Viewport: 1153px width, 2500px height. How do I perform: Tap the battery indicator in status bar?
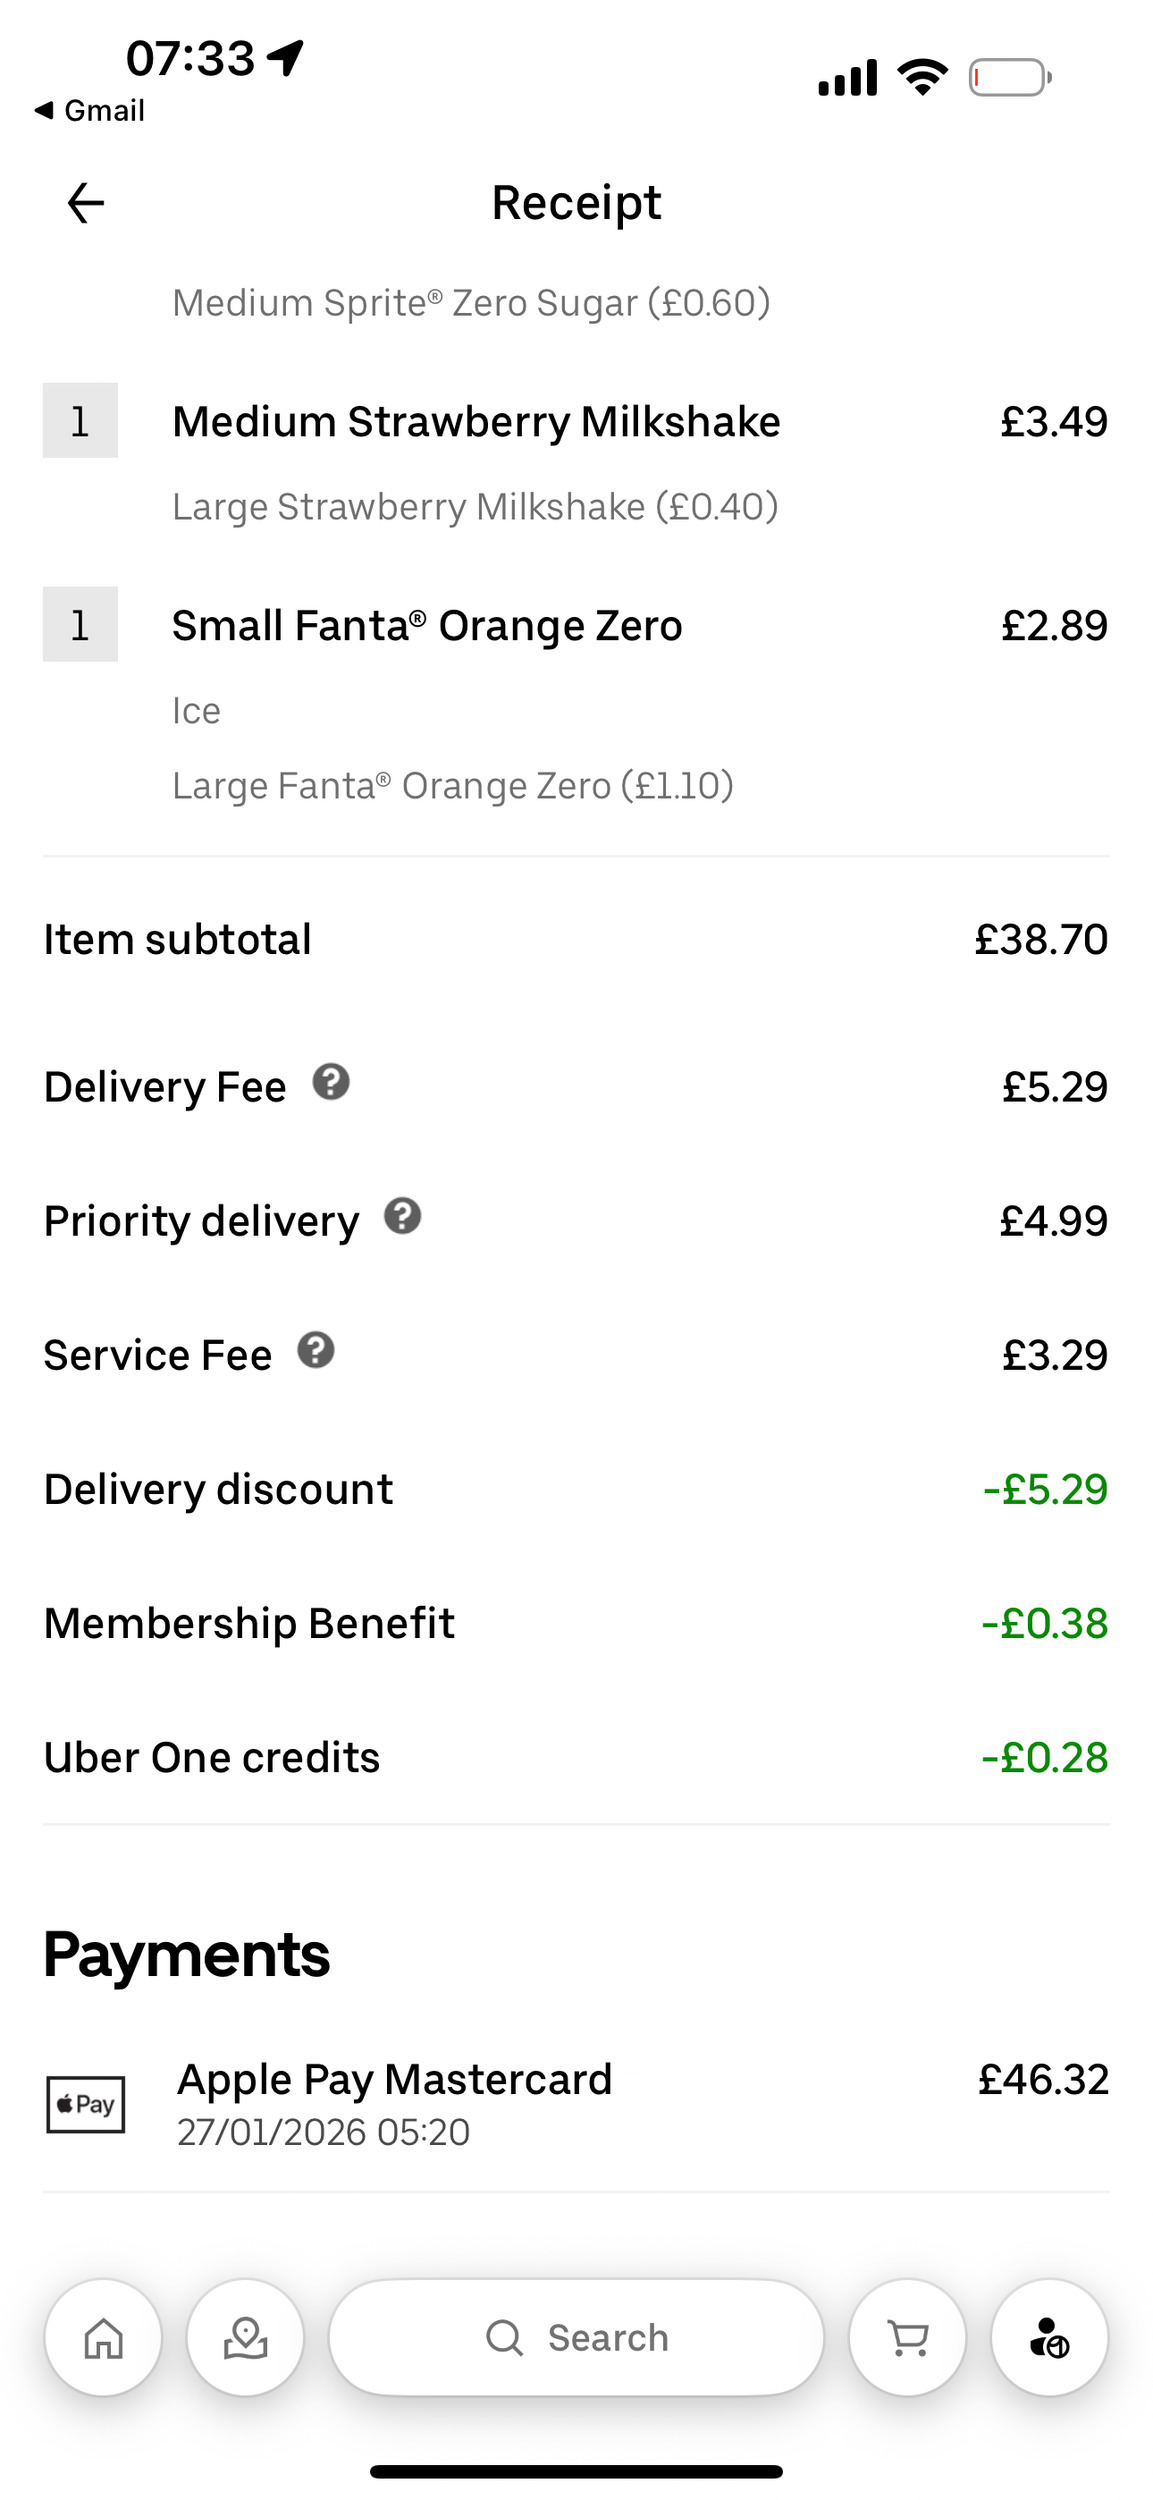tap(1009, 78)
